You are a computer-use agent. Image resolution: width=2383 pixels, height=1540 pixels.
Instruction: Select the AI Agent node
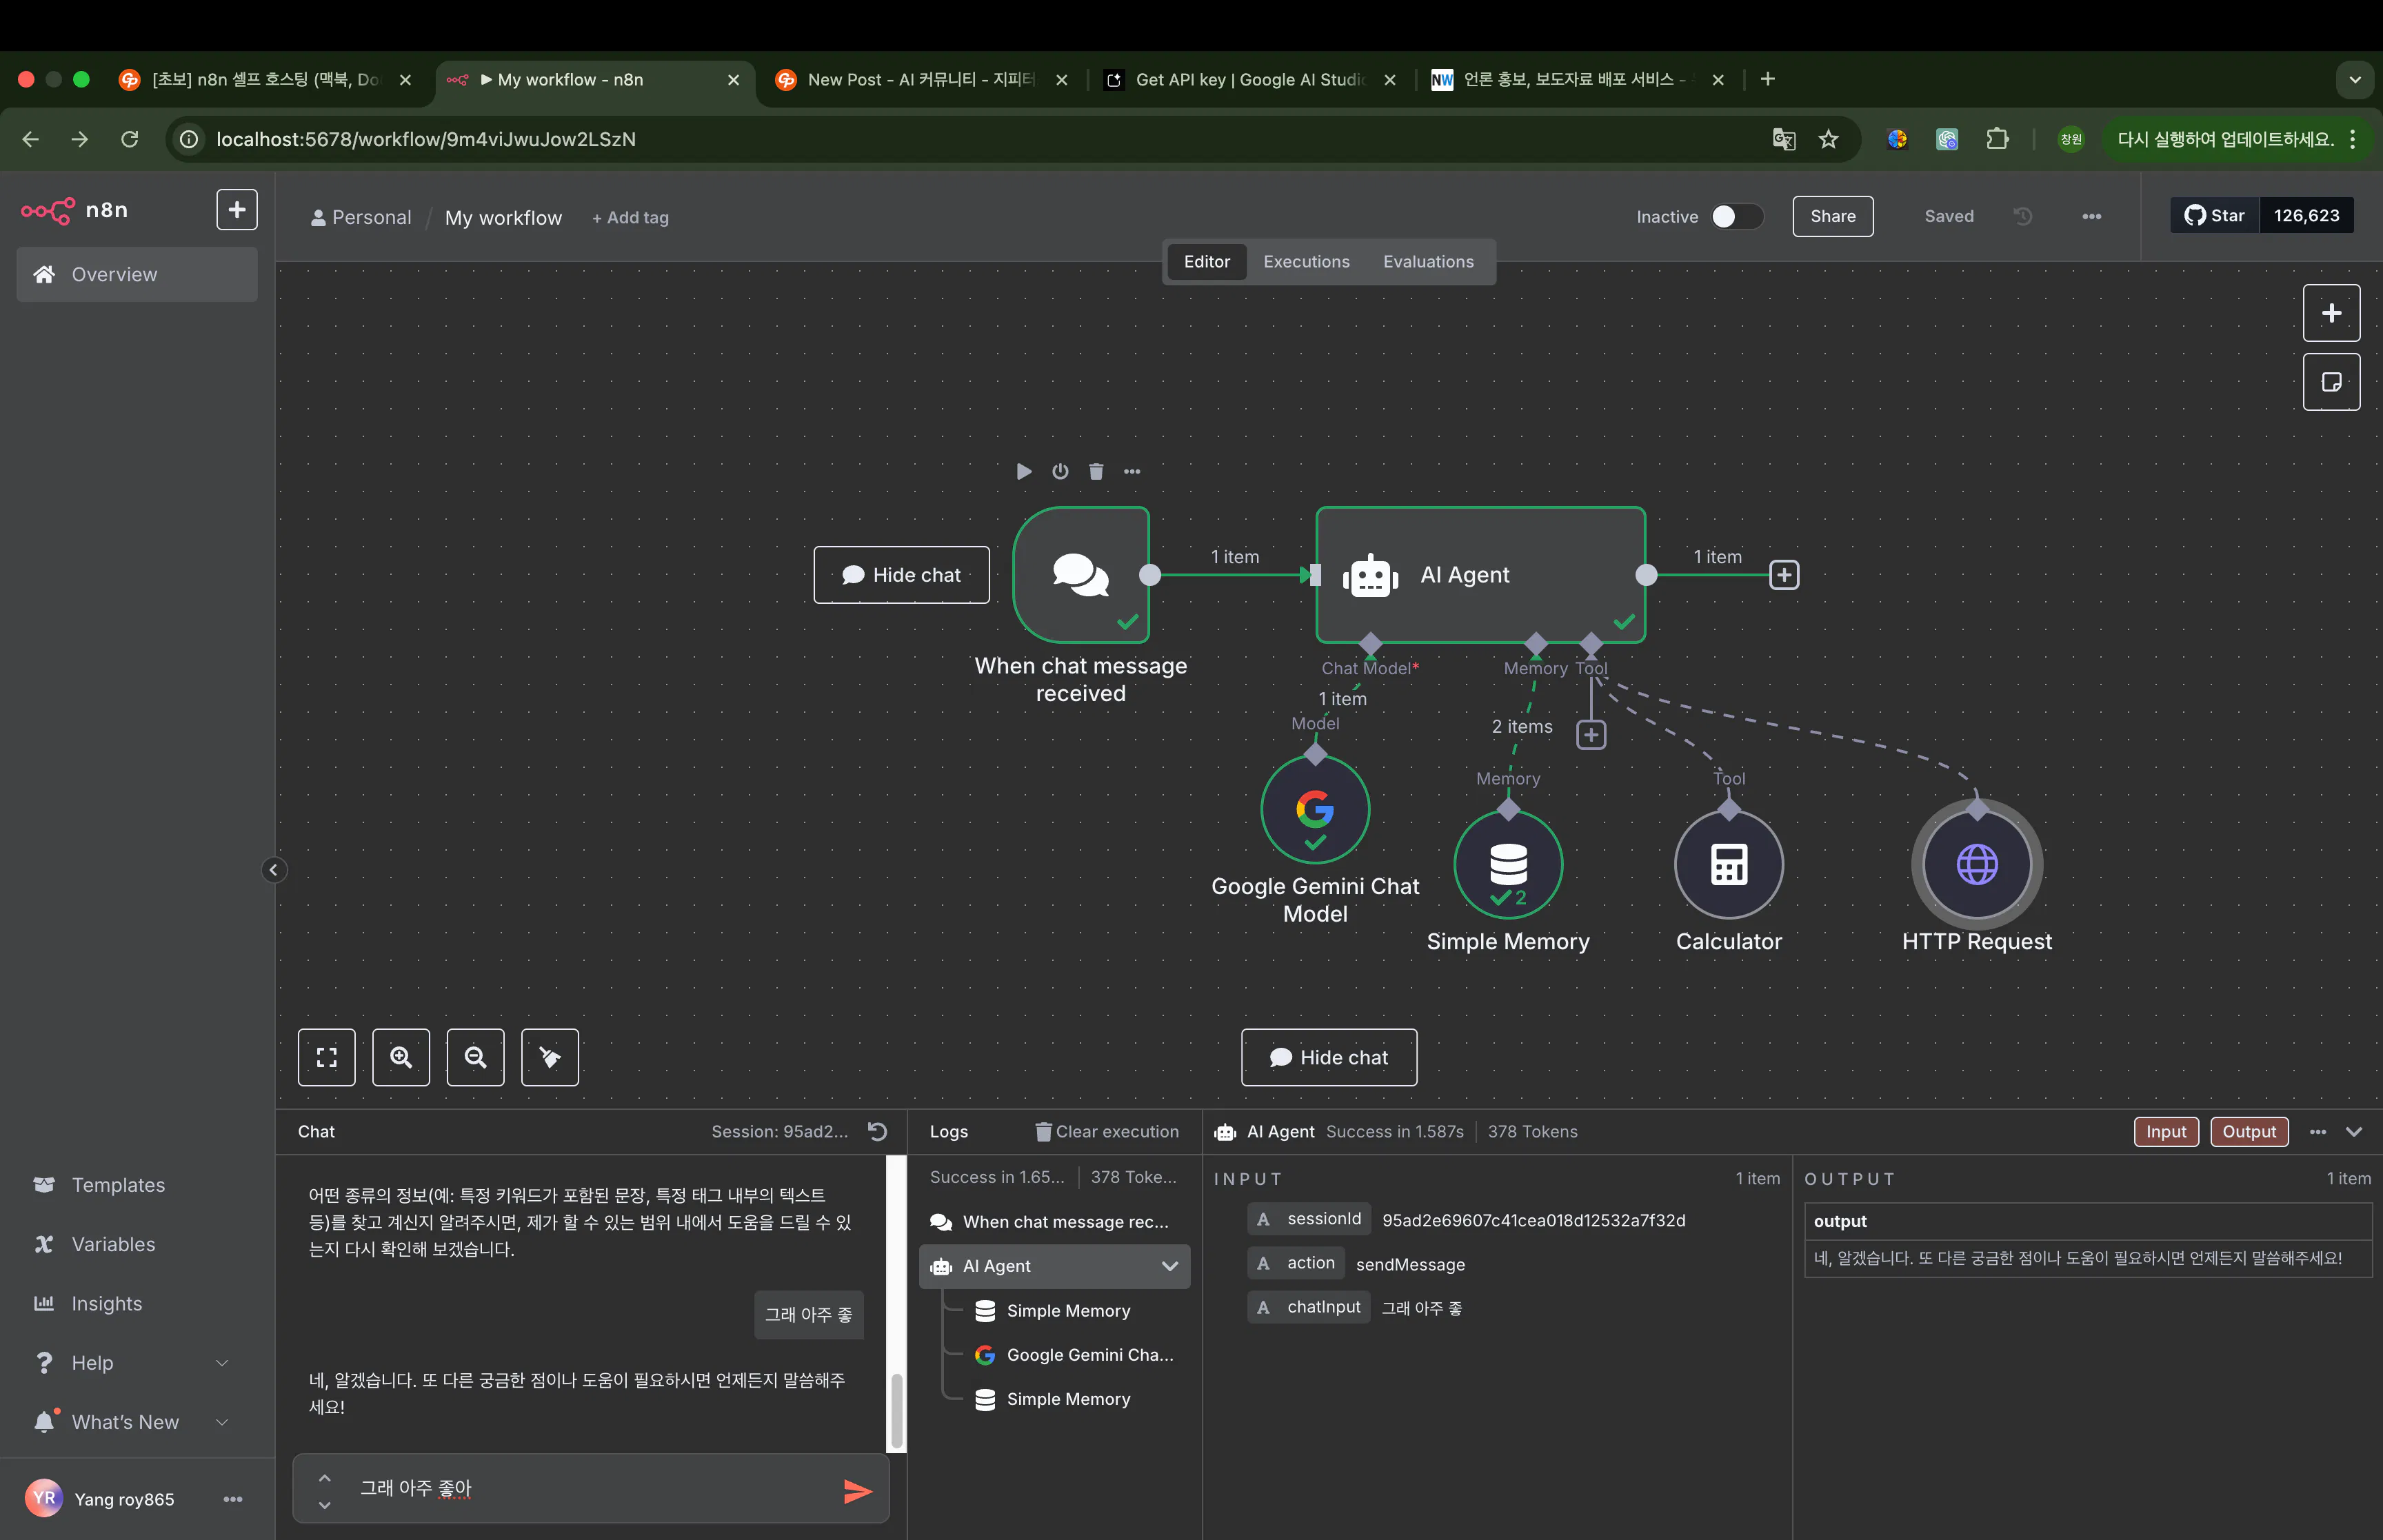(1481, 575)
